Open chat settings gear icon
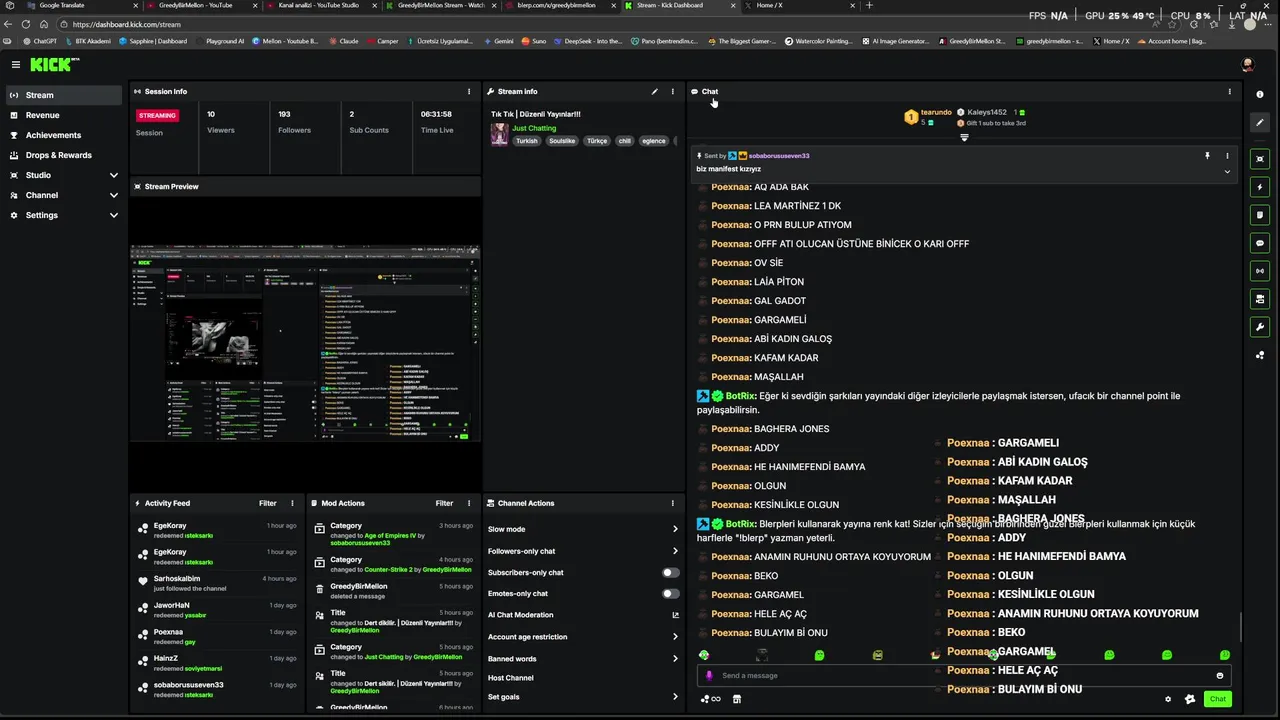1280x720 pixels. [1168, 699]
